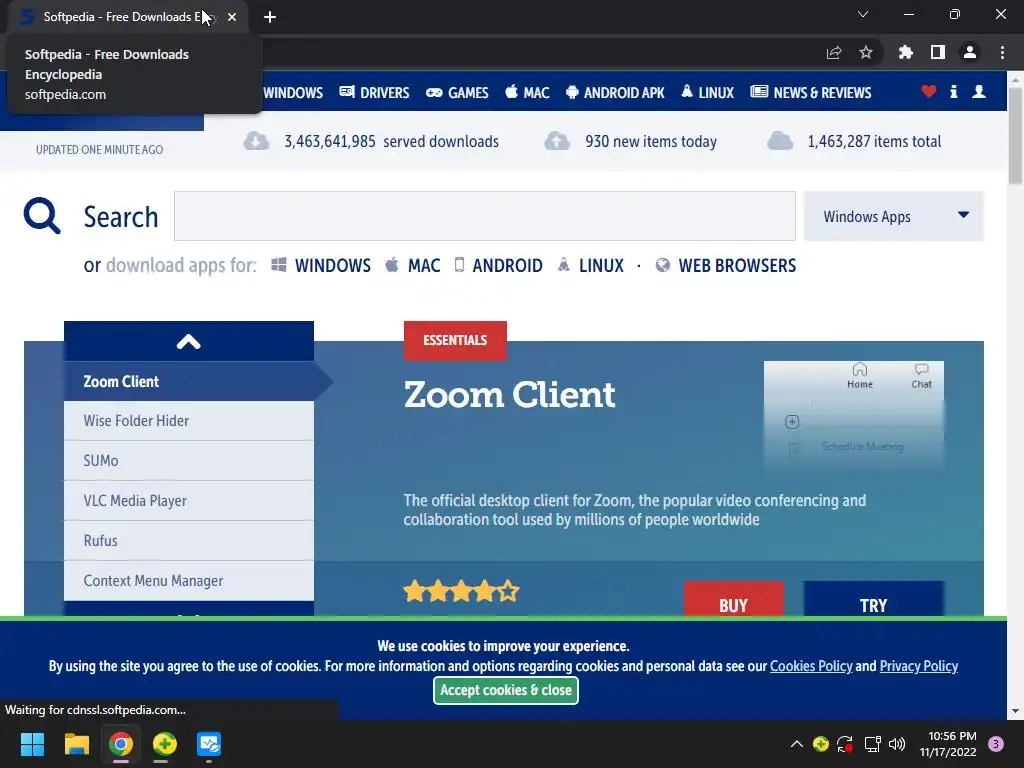Open the ANDROID APK navigation menu

click(x=615, y=93)
